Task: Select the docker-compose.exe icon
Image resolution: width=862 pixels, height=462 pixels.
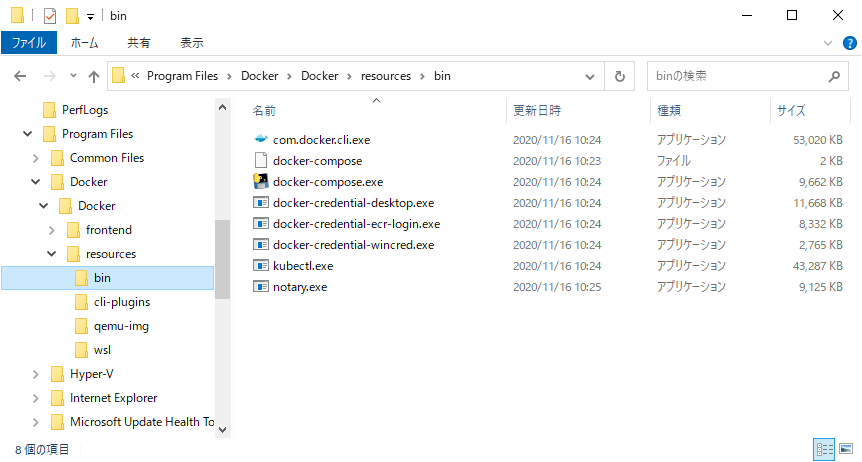Action: (x=261, y=181)
